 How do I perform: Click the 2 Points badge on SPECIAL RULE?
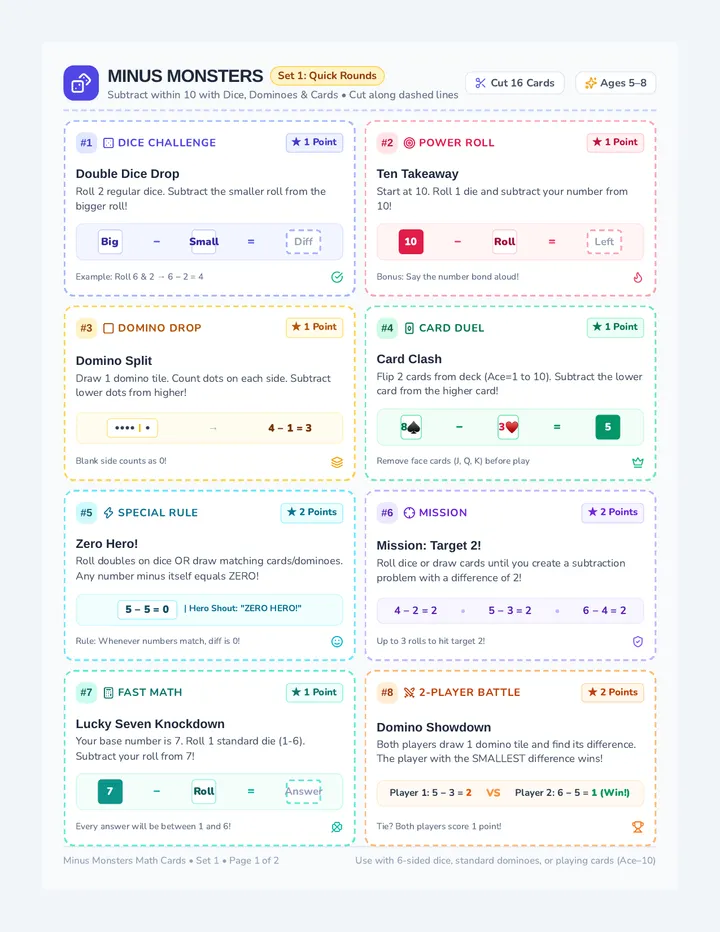pyautogui.click(x=312, y=512)
